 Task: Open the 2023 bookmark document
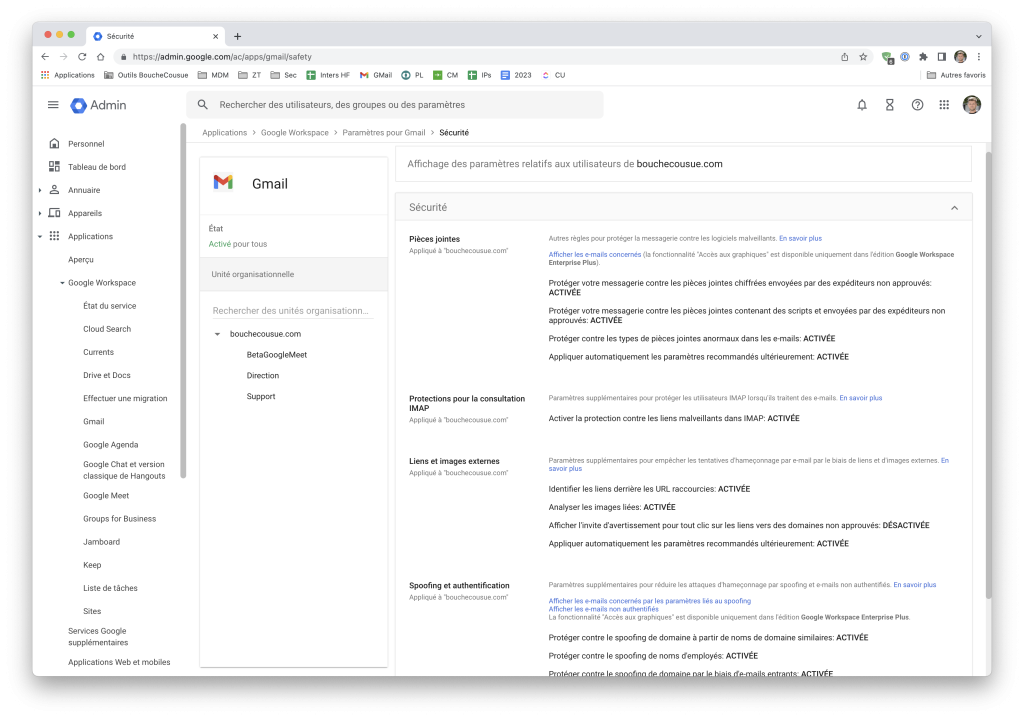[x=516, y=75]
